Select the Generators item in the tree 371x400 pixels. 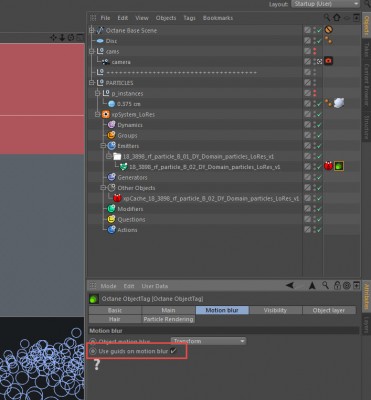132,177
